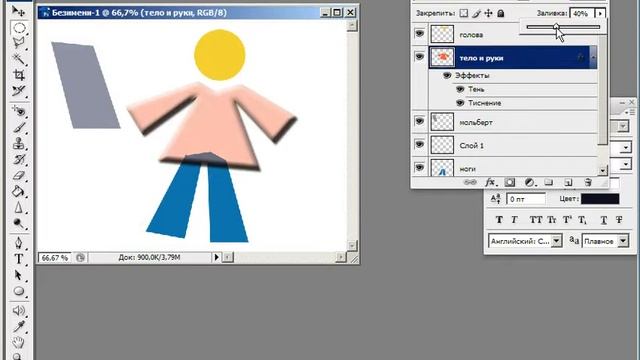Open the fx layer style menu
The image size is (640, 360).
coord(490,182)
